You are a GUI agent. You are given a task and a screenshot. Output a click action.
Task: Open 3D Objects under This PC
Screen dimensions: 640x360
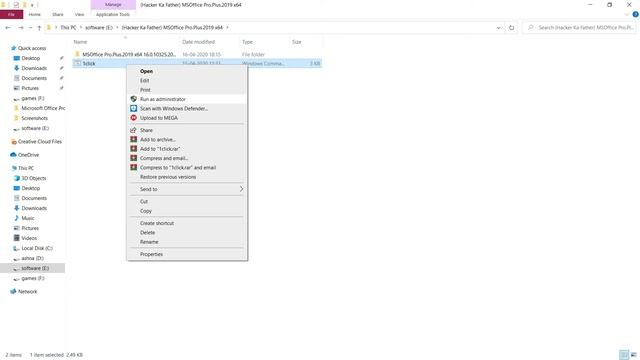[x=33, y=178]
